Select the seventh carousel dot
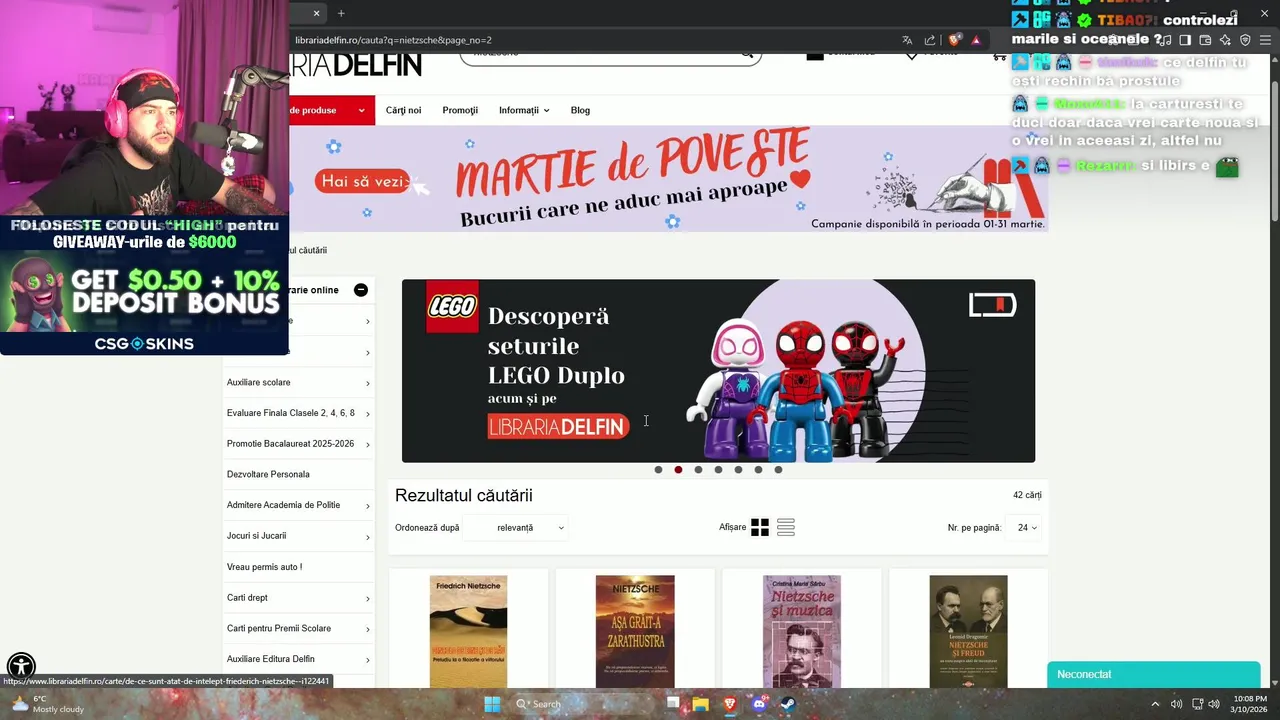Viewport: 1280px width, 720px height. click(778, 470)
